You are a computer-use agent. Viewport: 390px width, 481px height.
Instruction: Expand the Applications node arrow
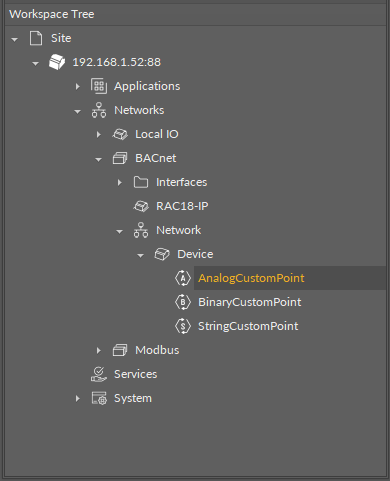[78, 86]
